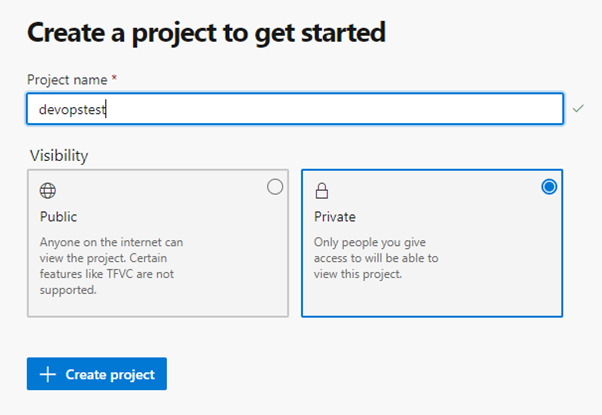602x415 pixels.
Task: Click the padlock icon in Private card
Action: coord(322,190)
